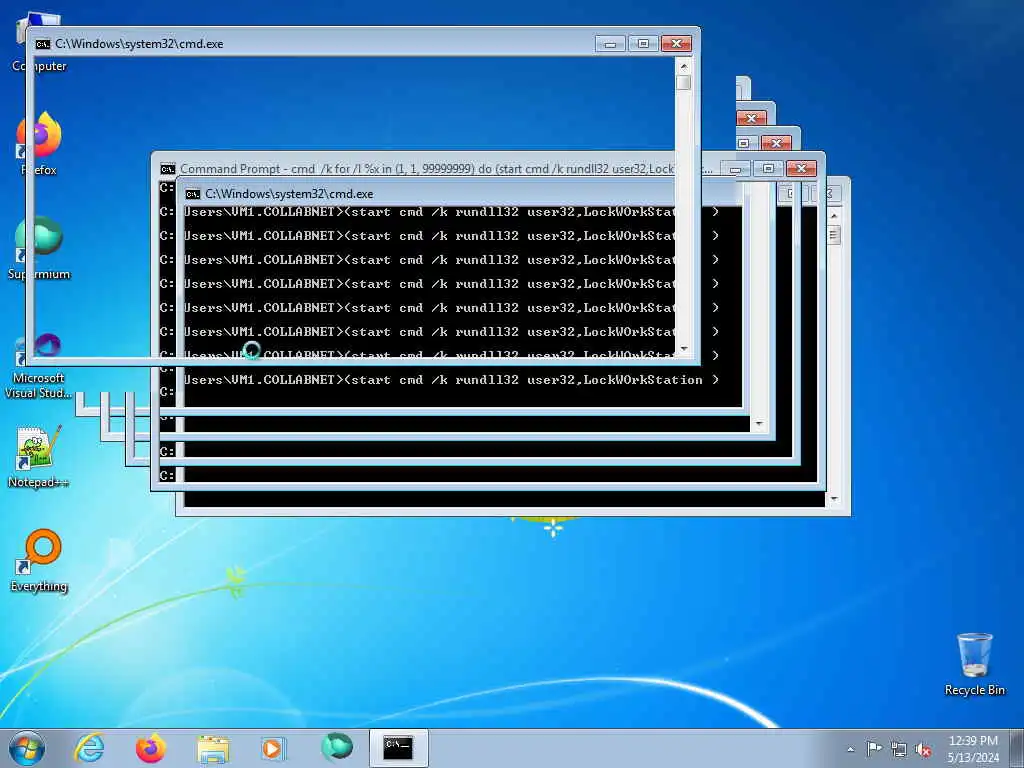Open the clock showing 12:39 PM

point(973,748)
